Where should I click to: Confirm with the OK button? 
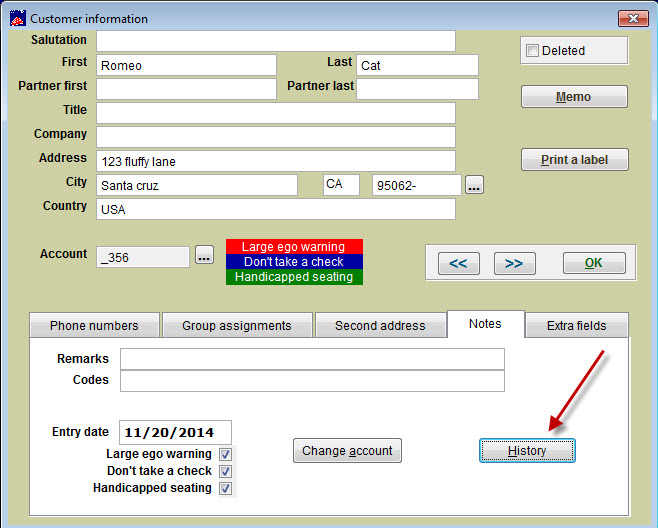[594, 263]
